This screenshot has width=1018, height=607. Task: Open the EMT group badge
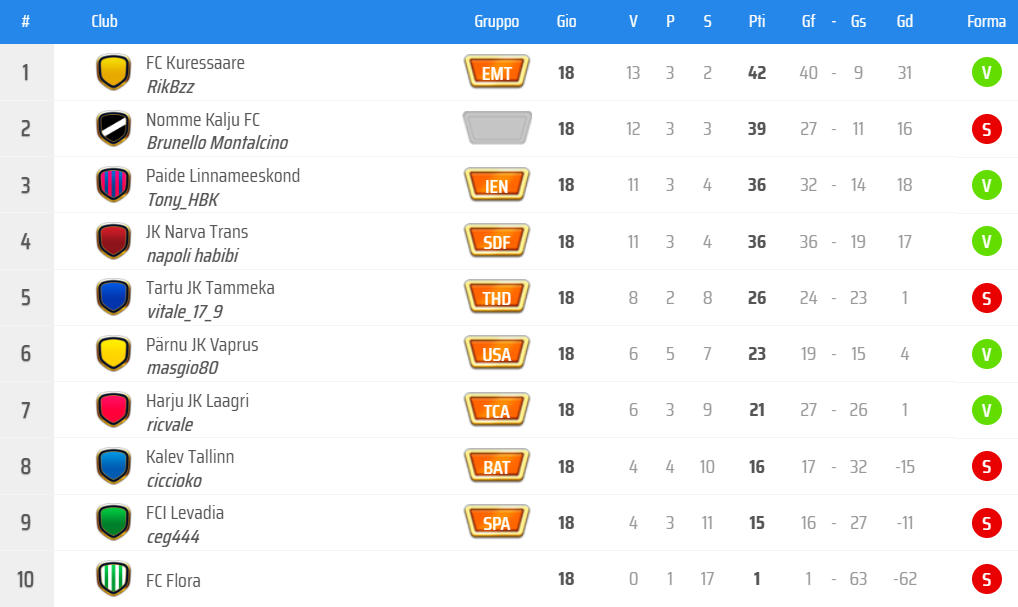[497, 72]
